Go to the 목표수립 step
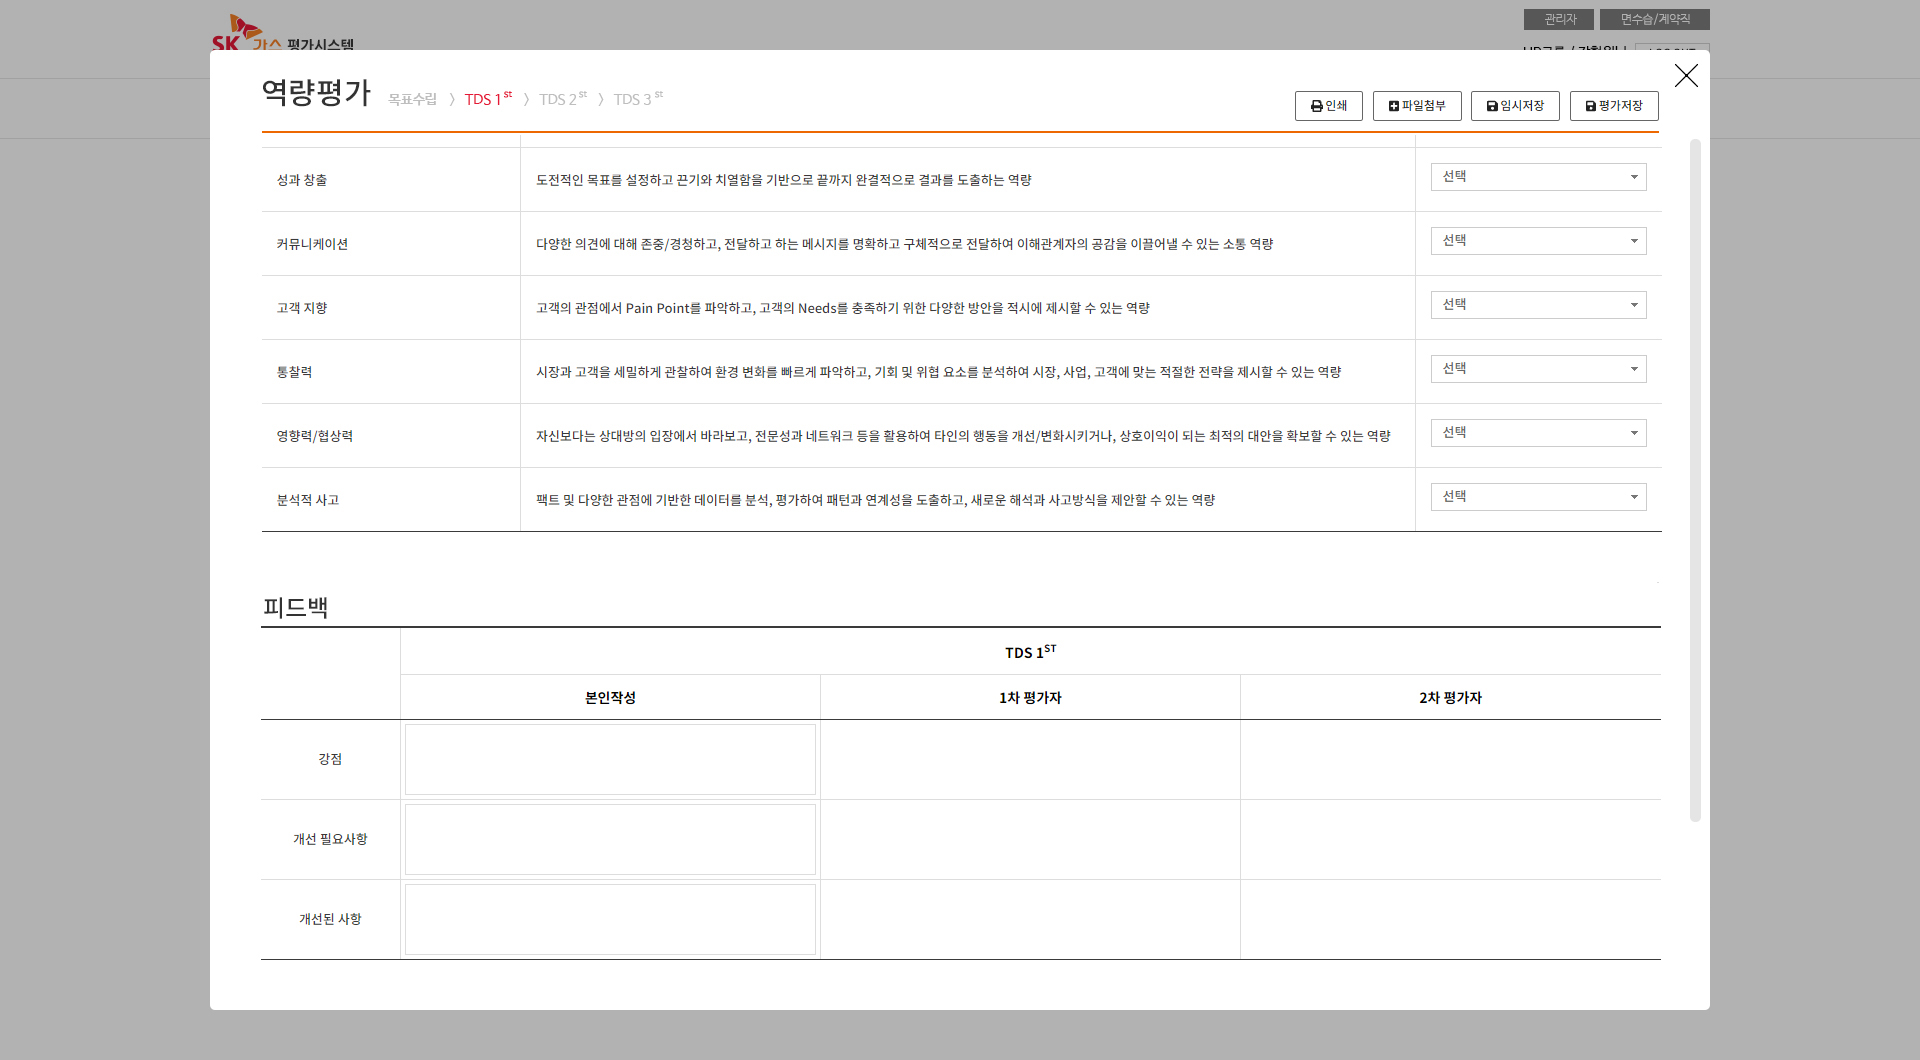 (x=412, y=99)
